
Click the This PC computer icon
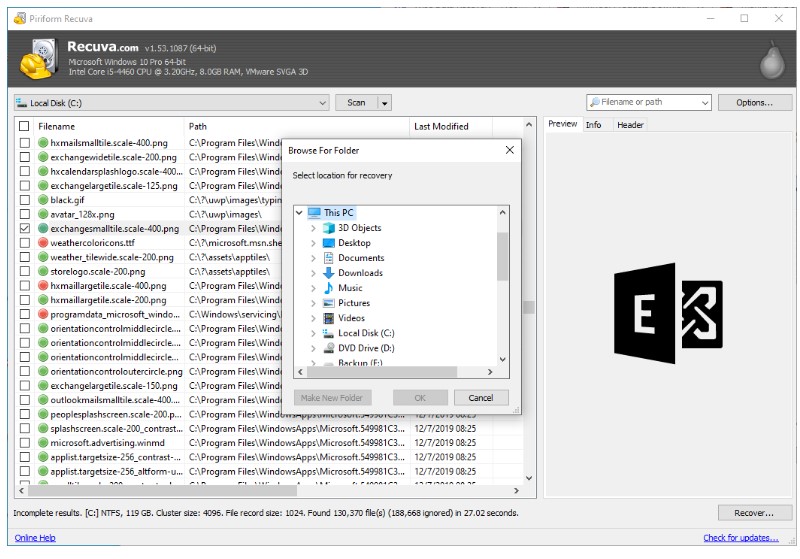[314, 213]
